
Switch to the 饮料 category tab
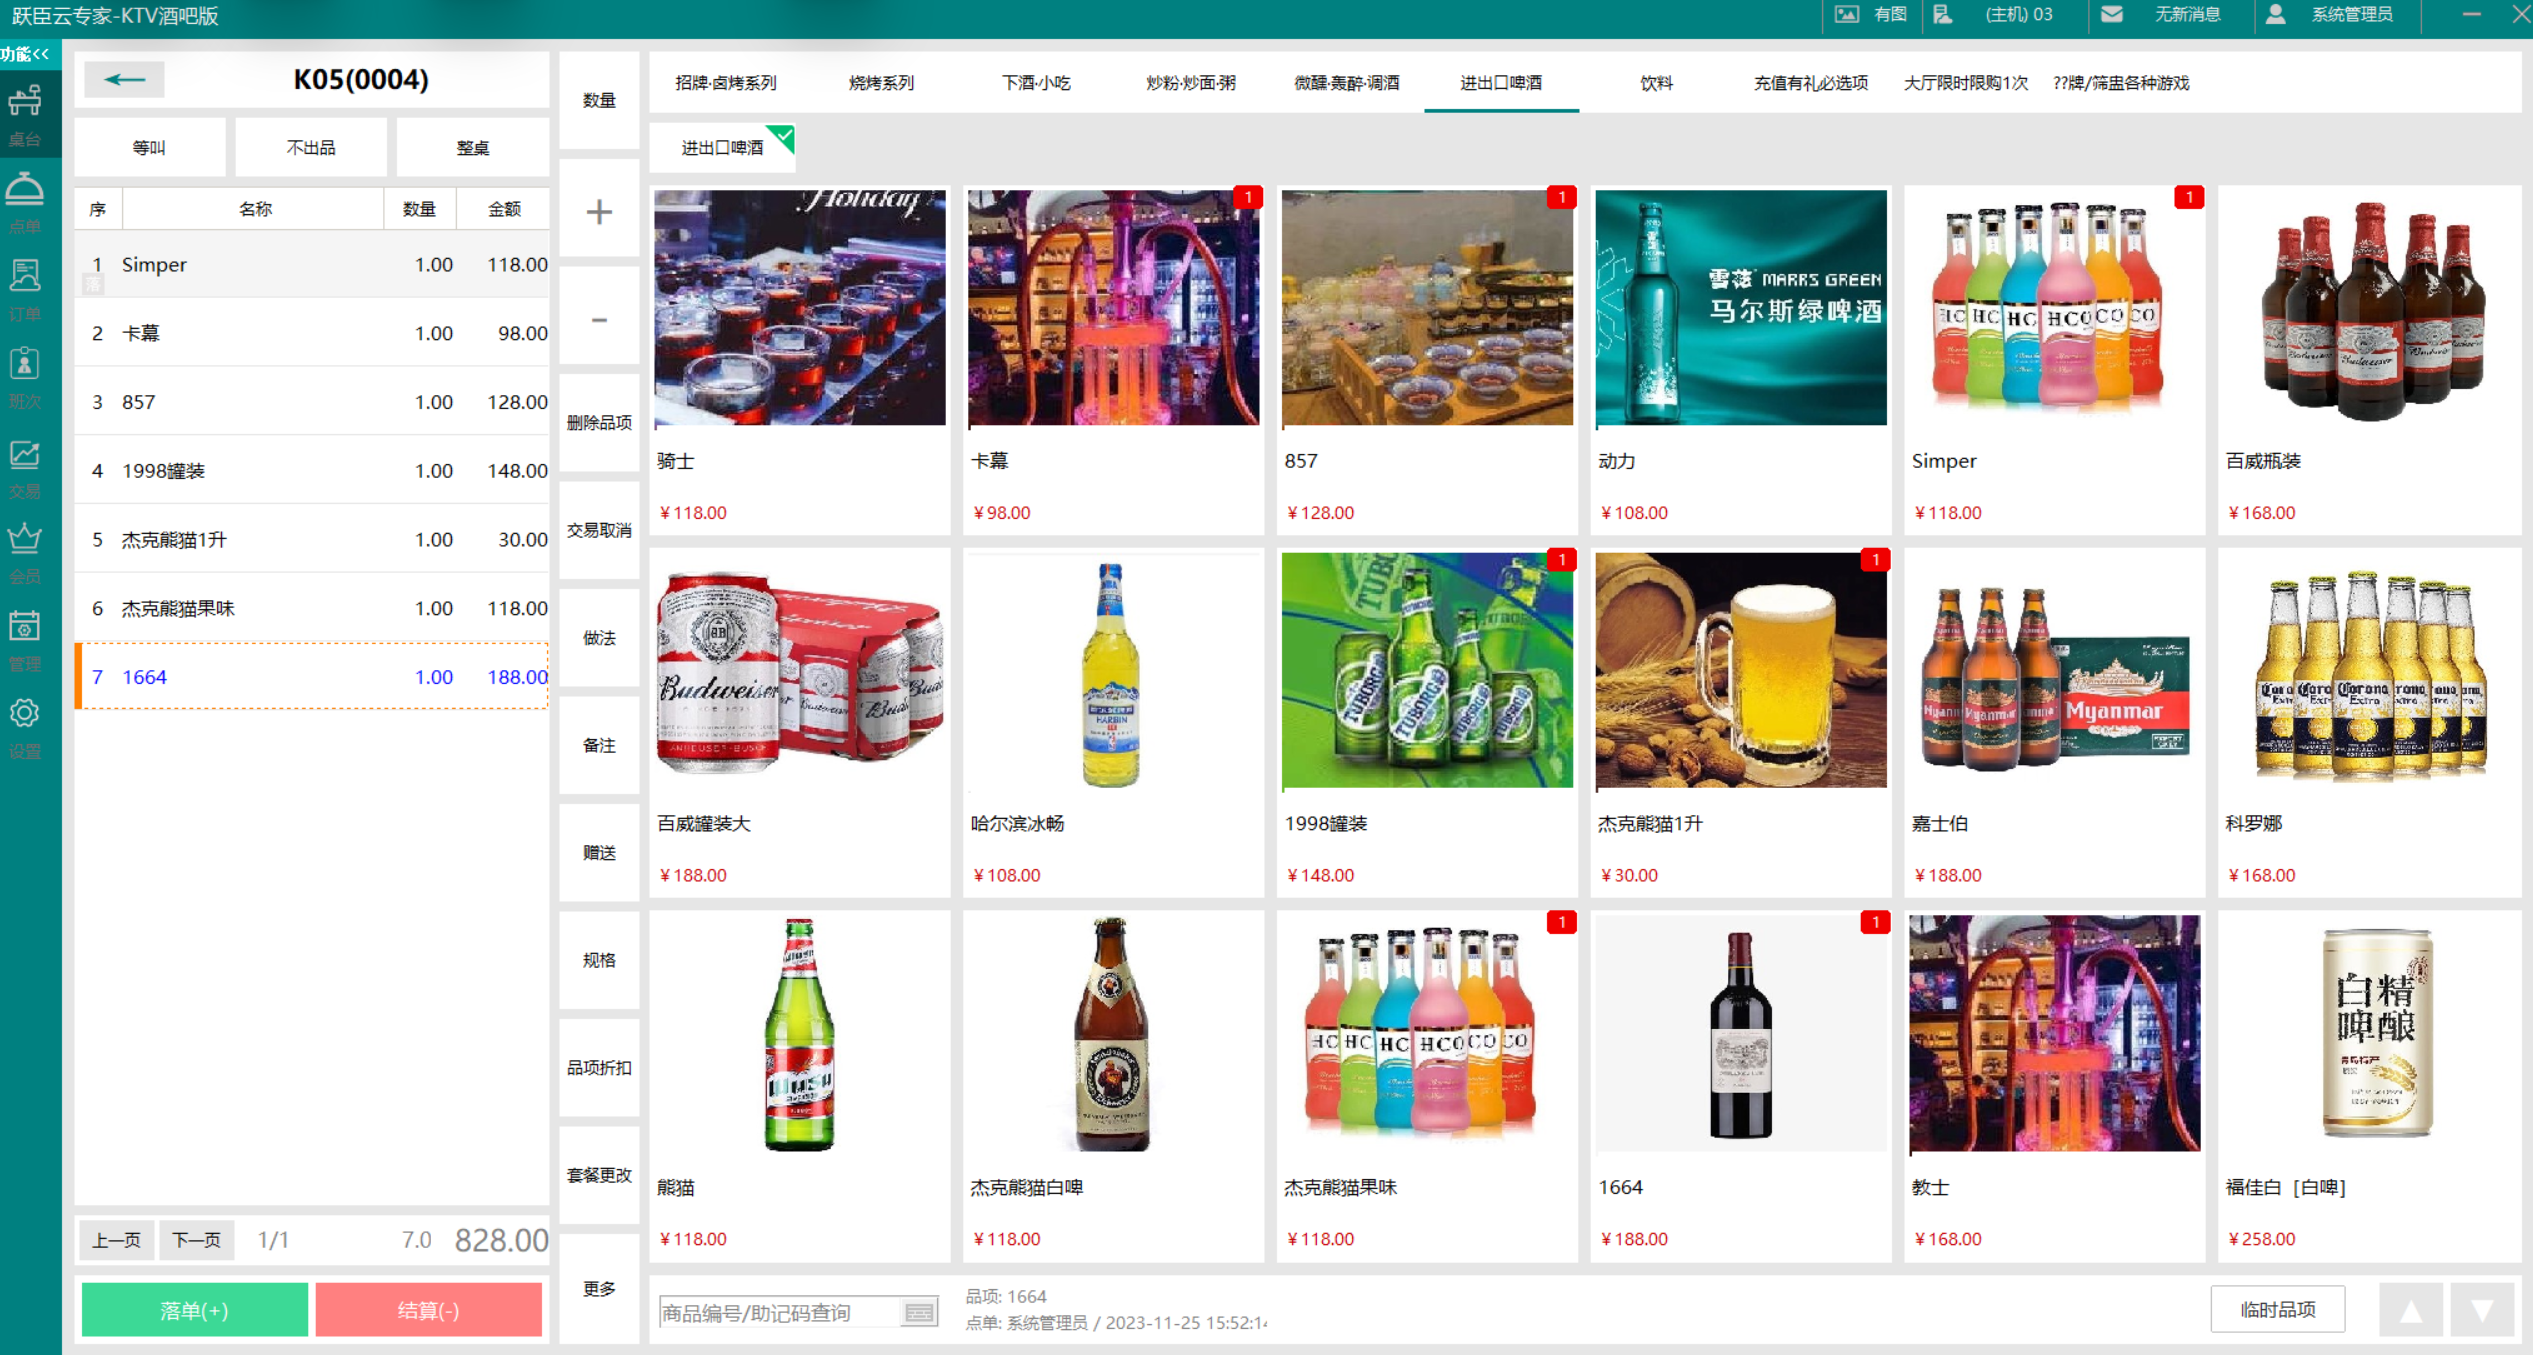point(1656,83)
